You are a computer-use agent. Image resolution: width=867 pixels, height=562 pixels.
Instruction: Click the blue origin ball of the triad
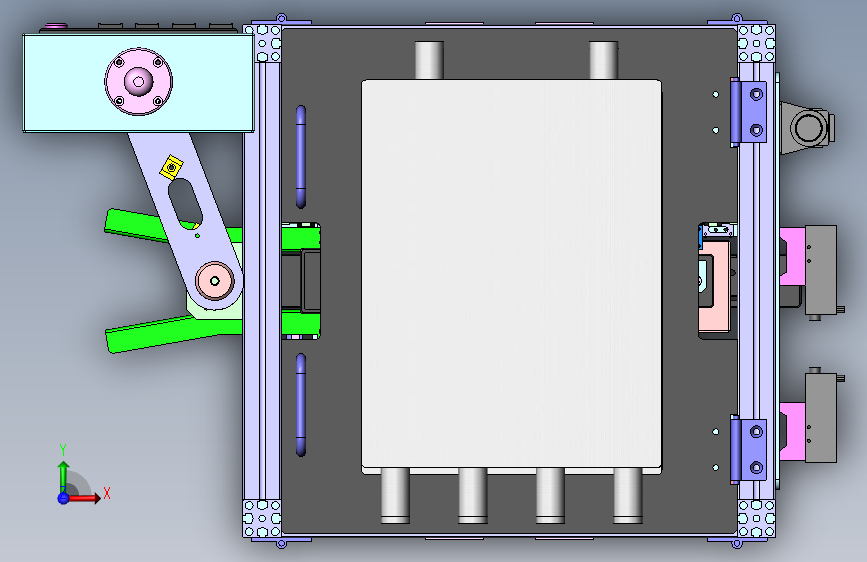(x=63, y=498)
